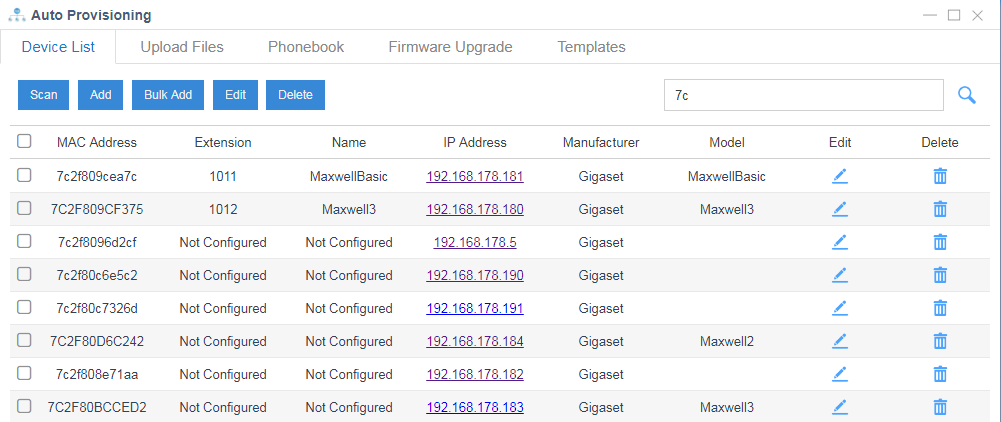
Task: Open IP link 192.168.178.184
Action: (475, 342)
